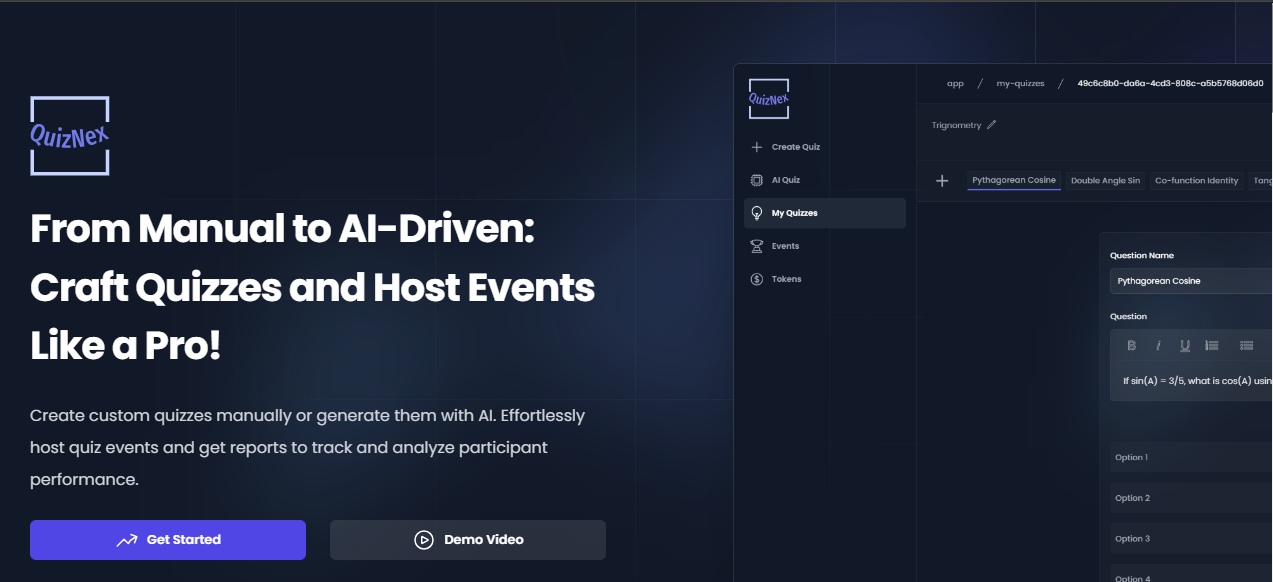
Task: Insert a bulleted list in the editor
Action: click(1246, 346)
